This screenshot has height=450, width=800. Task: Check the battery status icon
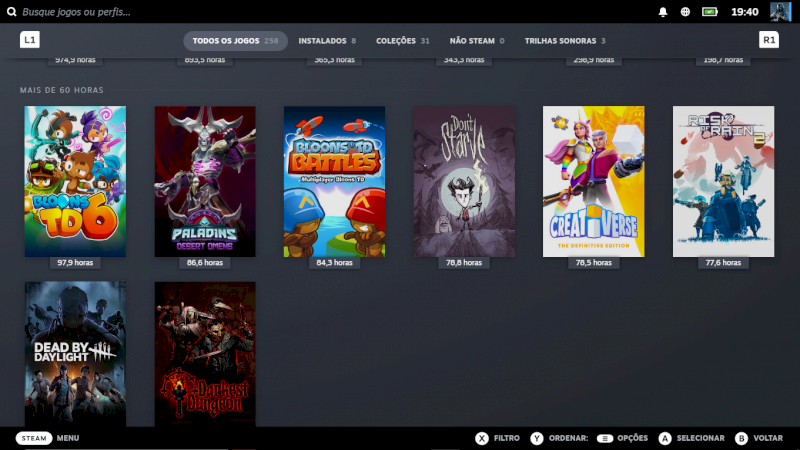(710, 12)
